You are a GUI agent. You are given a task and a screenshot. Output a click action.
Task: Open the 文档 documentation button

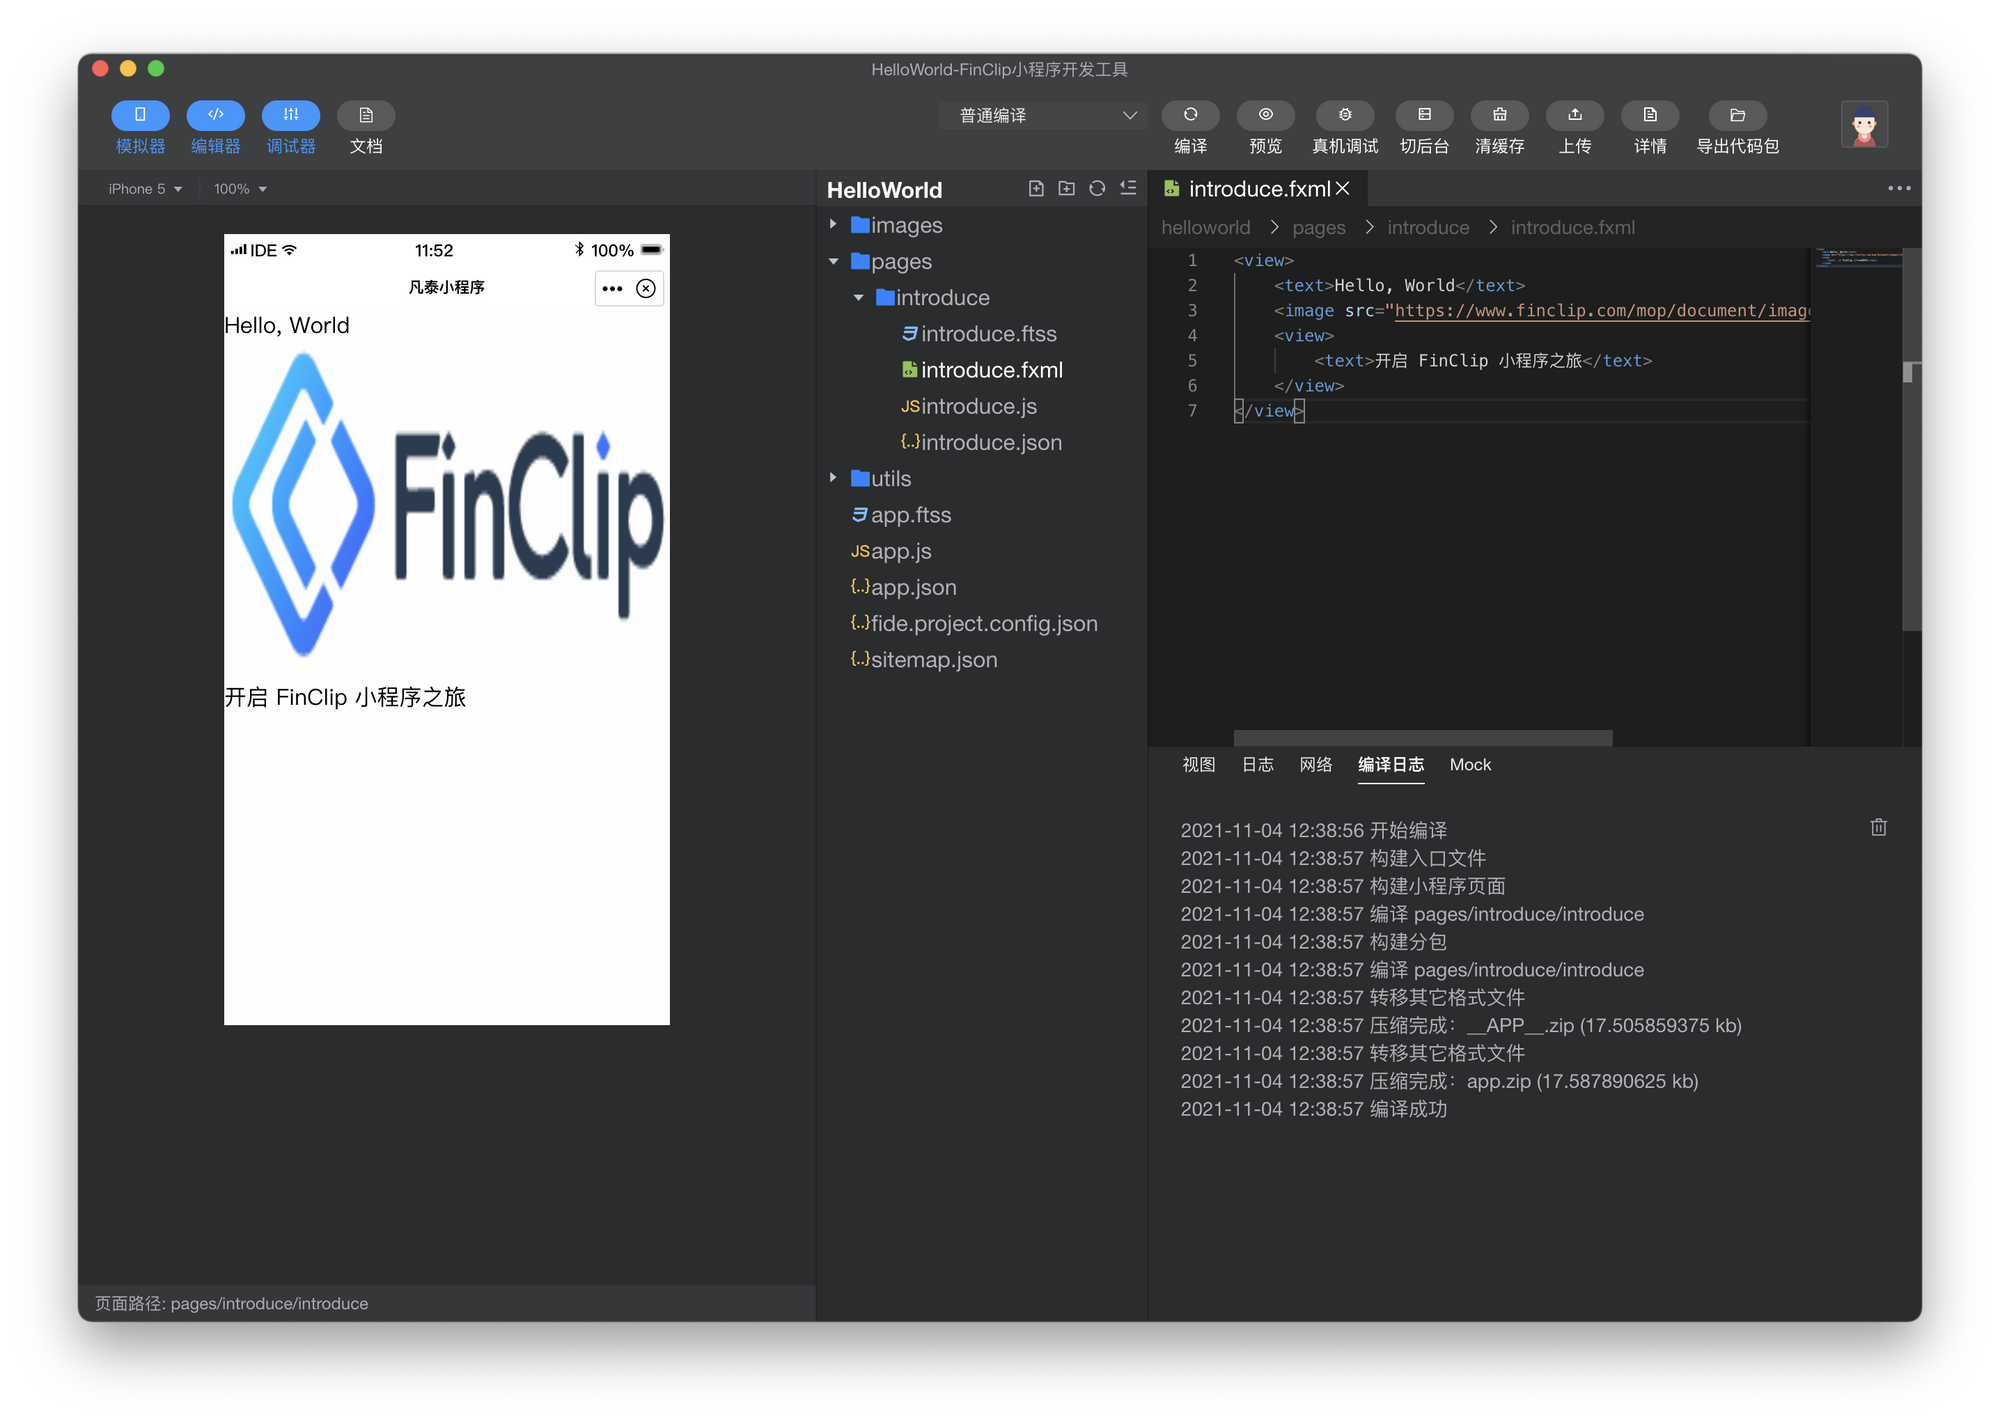366,115
